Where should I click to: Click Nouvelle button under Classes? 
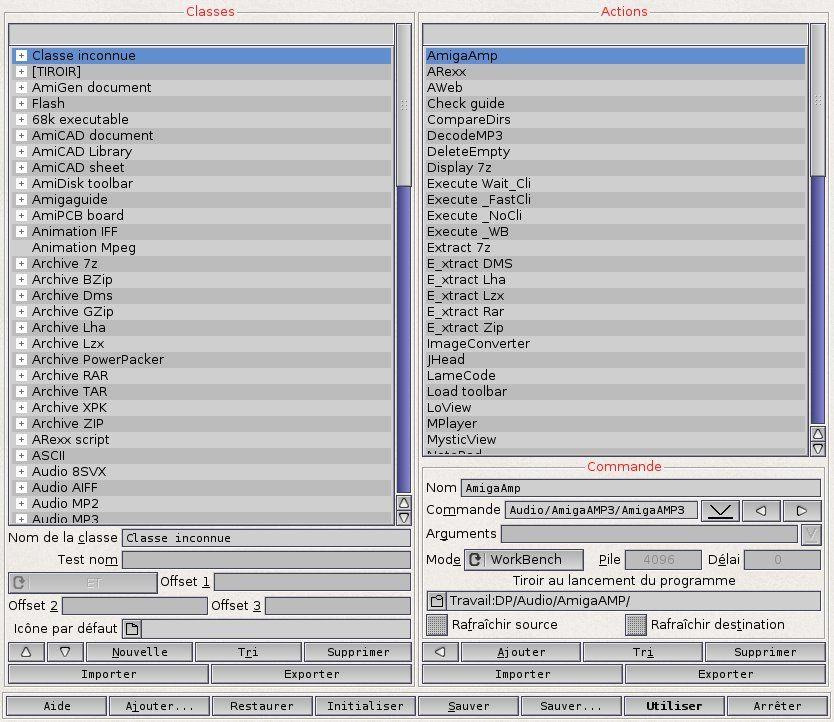(x=139, y=652)
